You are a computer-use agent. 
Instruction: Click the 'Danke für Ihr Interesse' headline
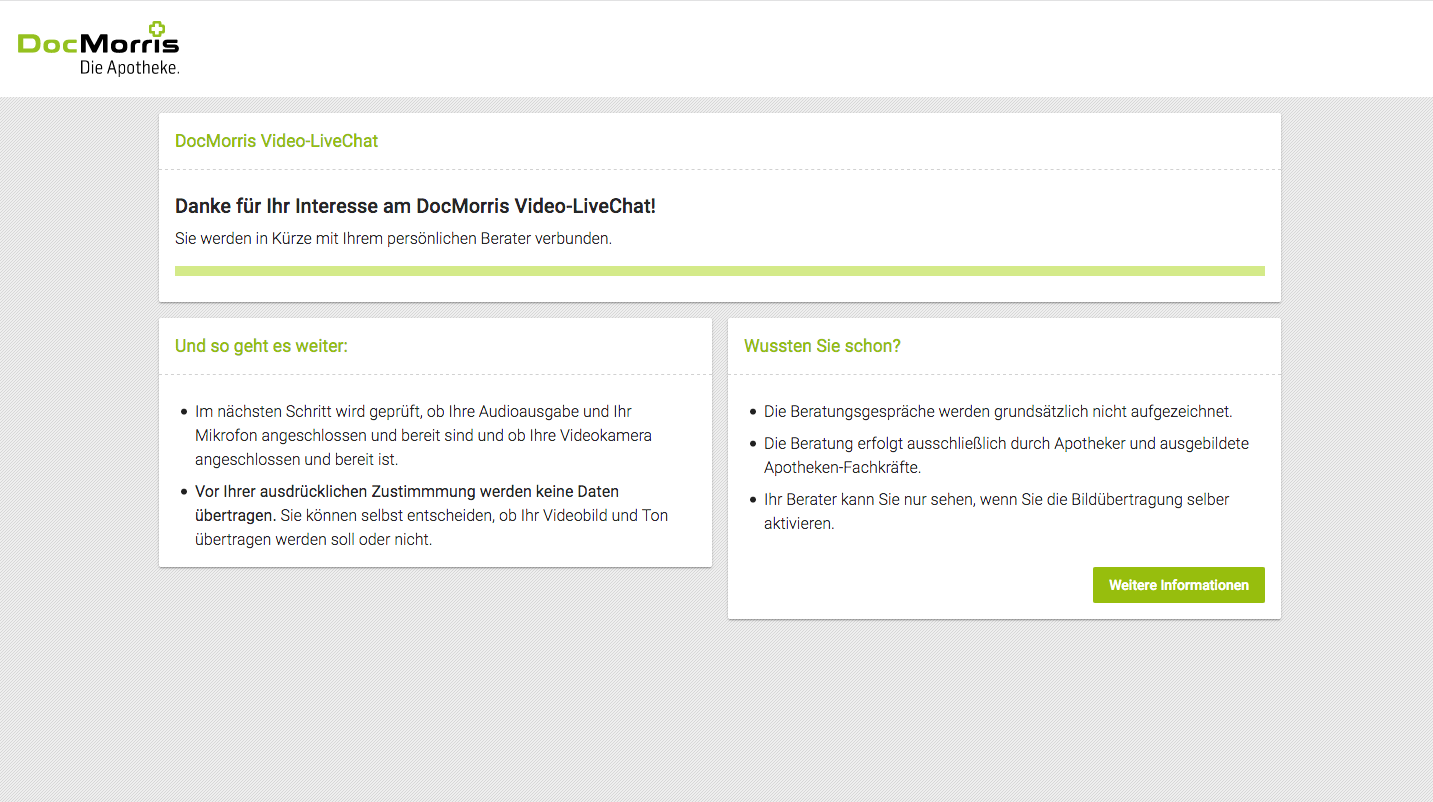click(x=415, y=206)
